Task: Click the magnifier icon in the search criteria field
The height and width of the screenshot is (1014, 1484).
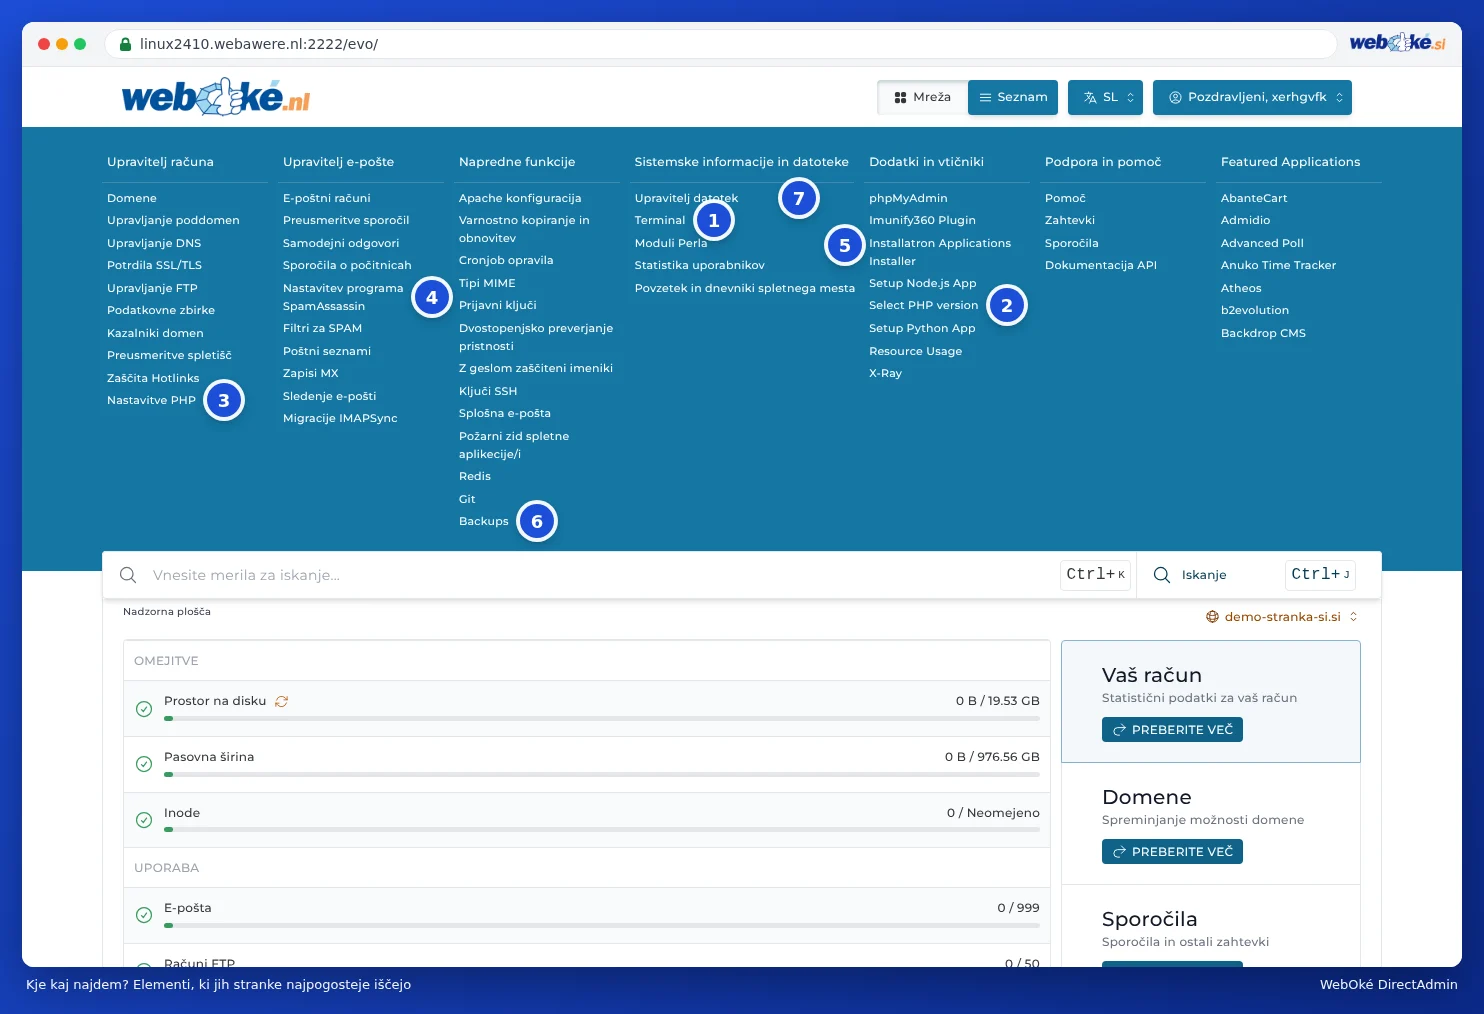Action: (128, 575)
